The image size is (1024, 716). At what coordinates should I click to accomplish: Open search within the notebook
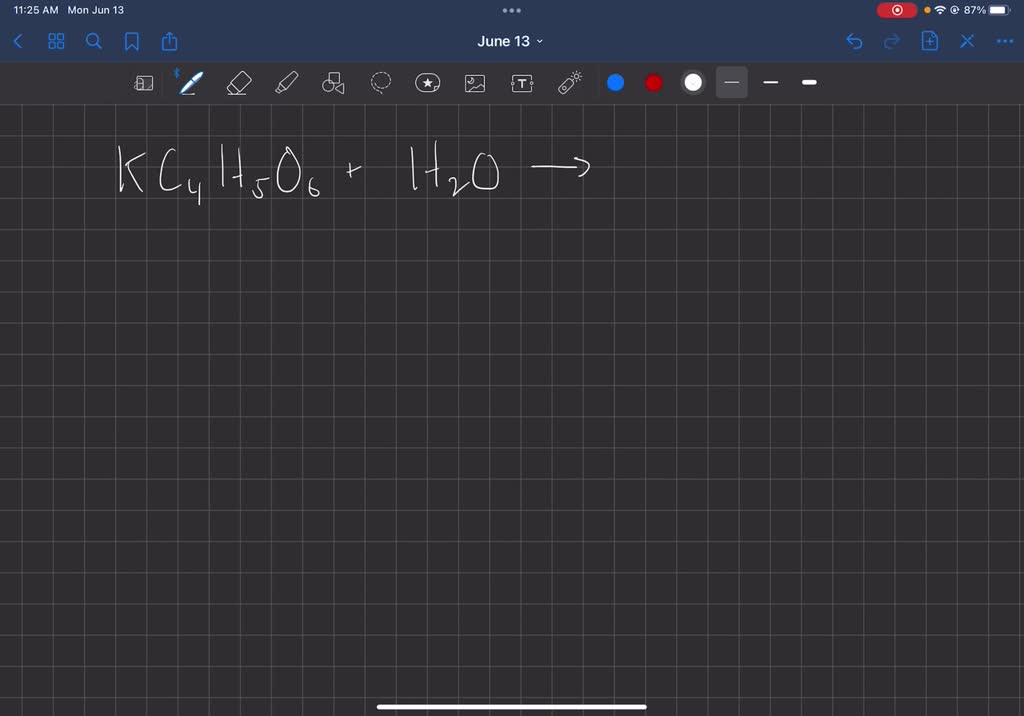point(94,41)
